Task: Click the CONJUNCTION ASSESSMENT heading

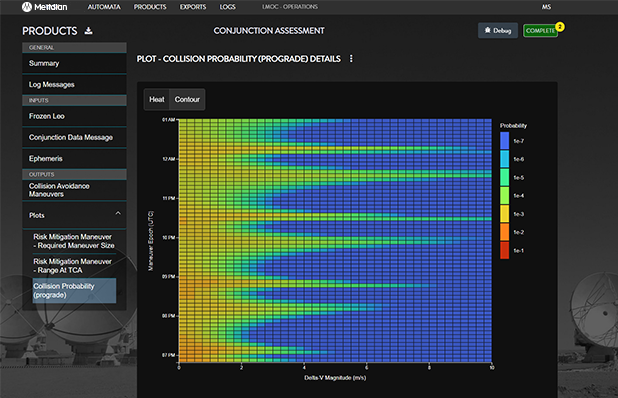Action: (x=269, y=31)
